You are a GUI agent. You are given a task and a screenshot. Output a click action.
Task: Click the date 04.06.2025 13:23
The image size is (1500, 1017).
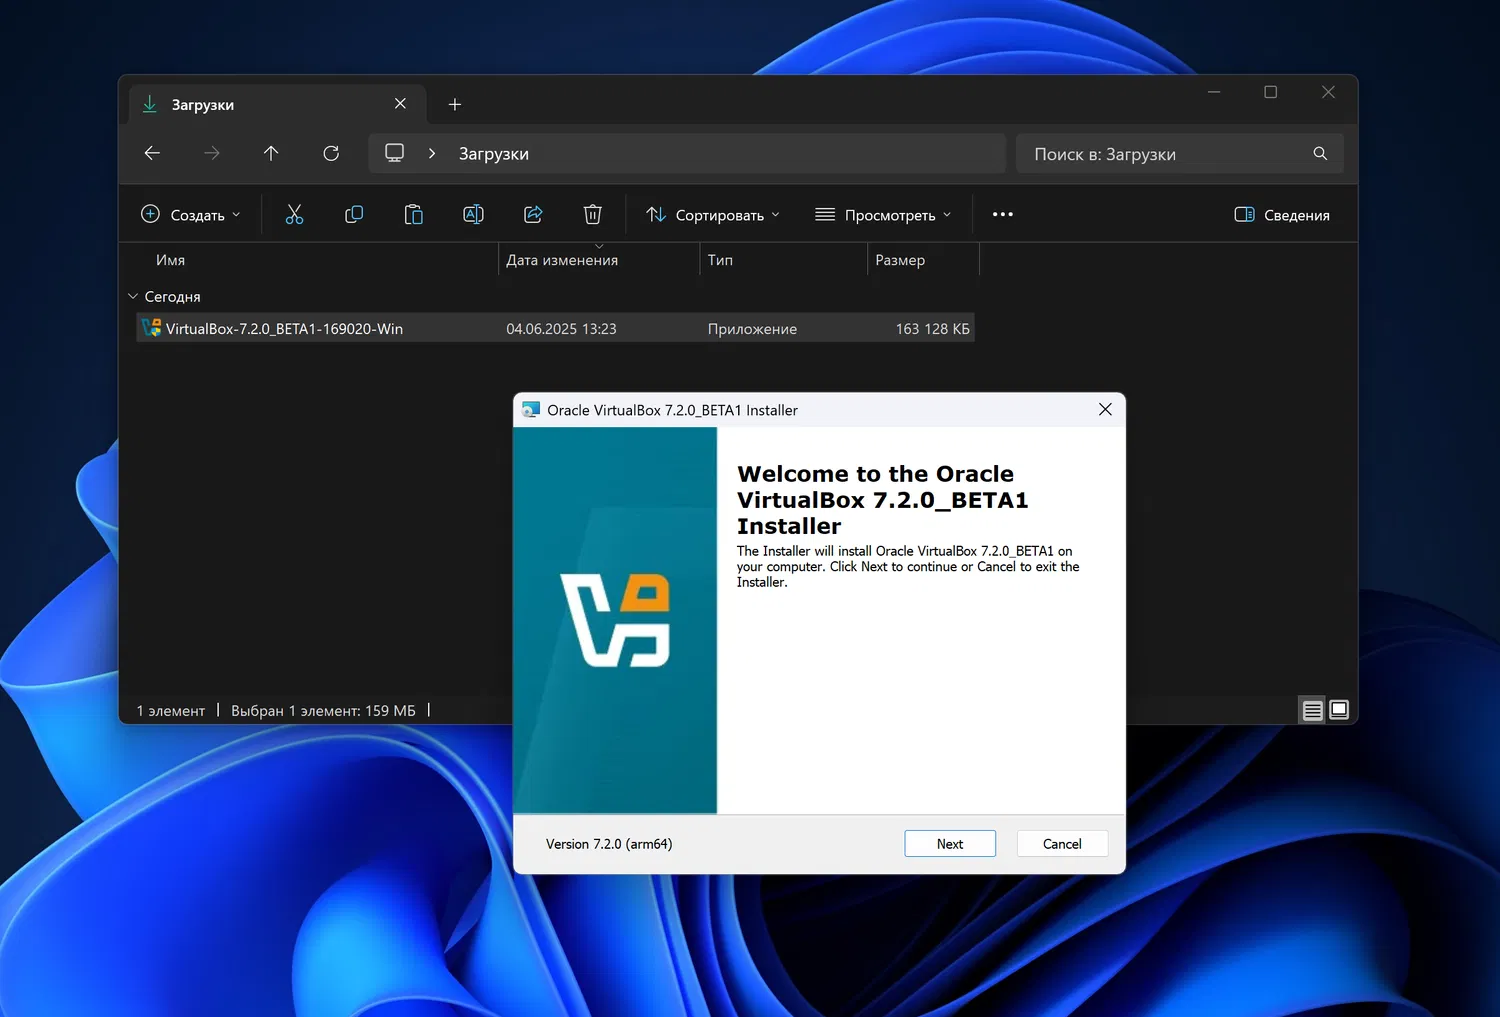point(561,329)
